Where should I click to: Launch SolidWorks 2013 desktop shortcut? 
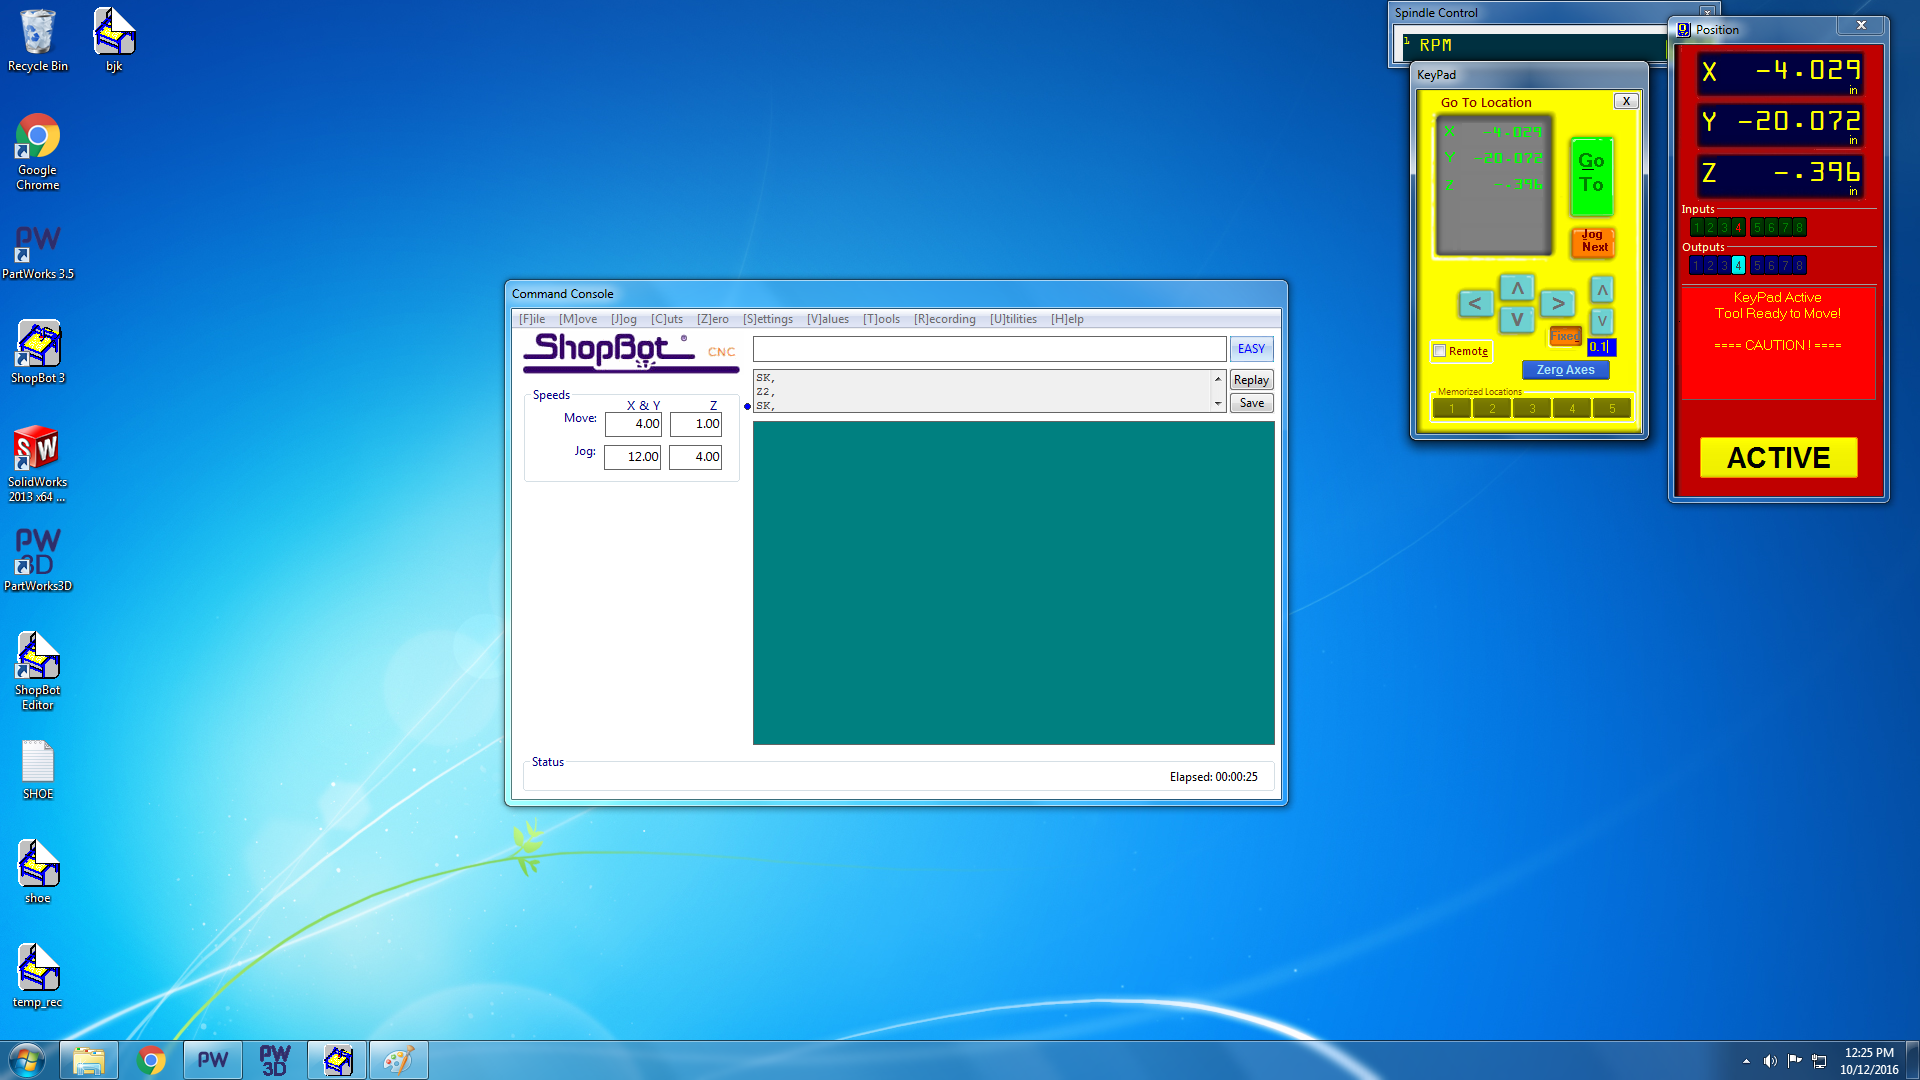(x=37, y=464)
